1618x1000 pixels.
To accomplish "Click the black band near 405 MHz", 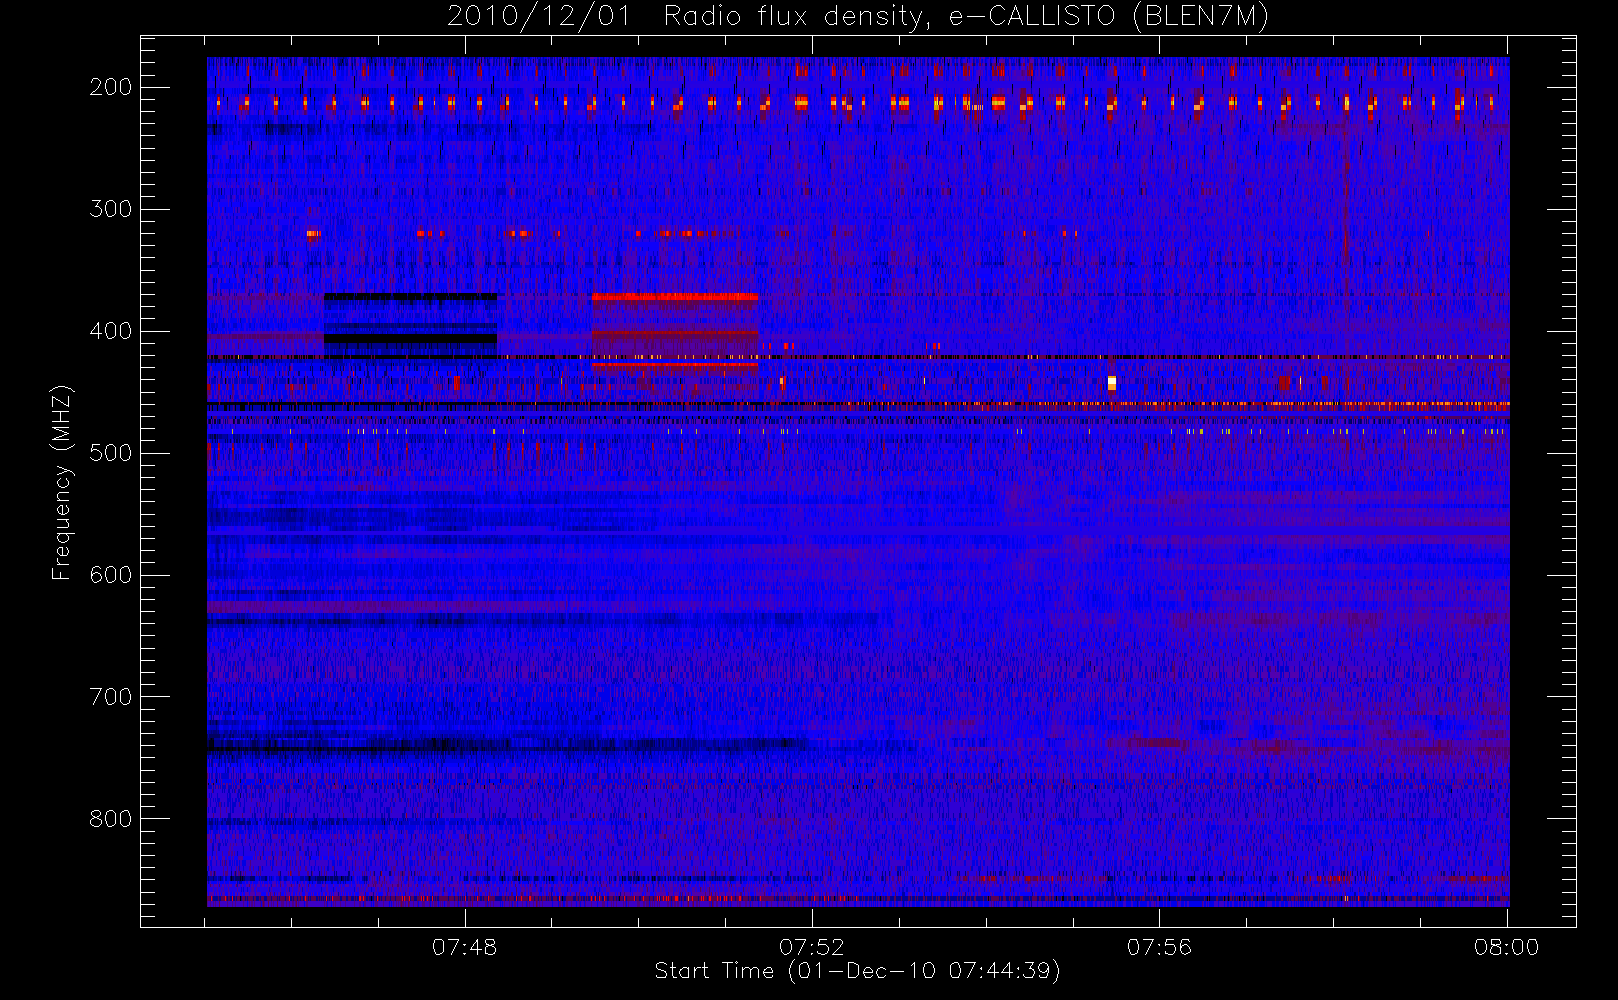I will pos(410,339).
